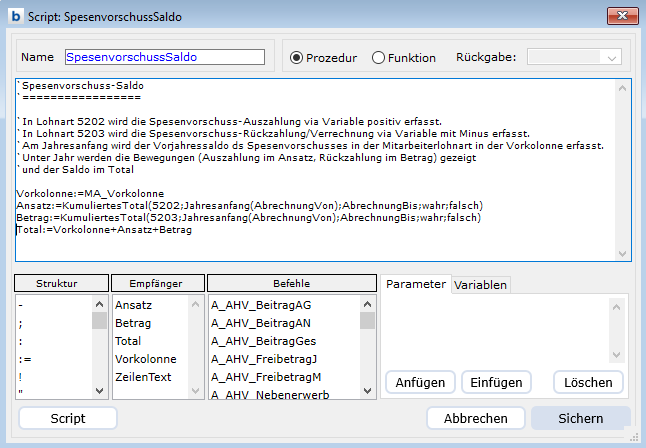Viewport: 646px width, 448px height.
Task: Click into the Name input field
Action: click(x=164, y=58)
